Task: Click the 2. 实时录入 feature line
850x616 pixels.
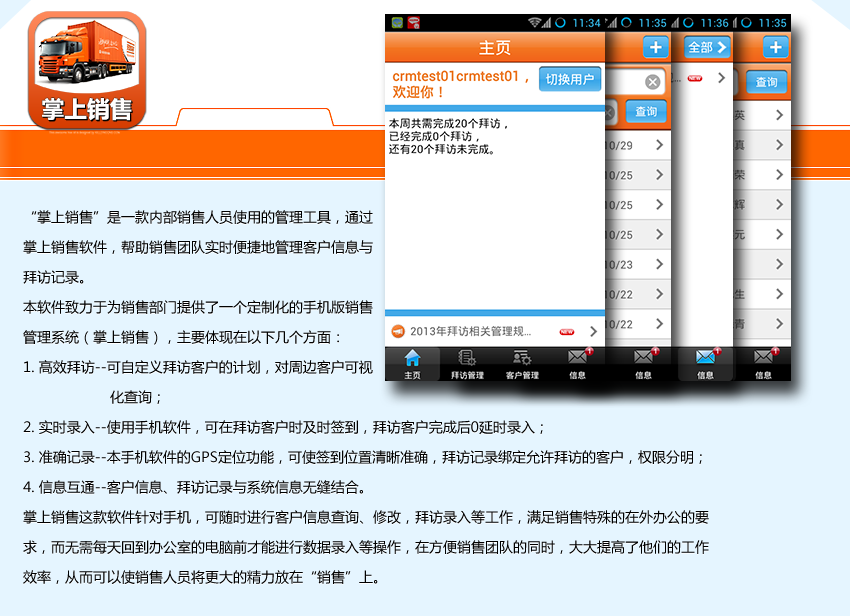Action: (x=284, y=427)
